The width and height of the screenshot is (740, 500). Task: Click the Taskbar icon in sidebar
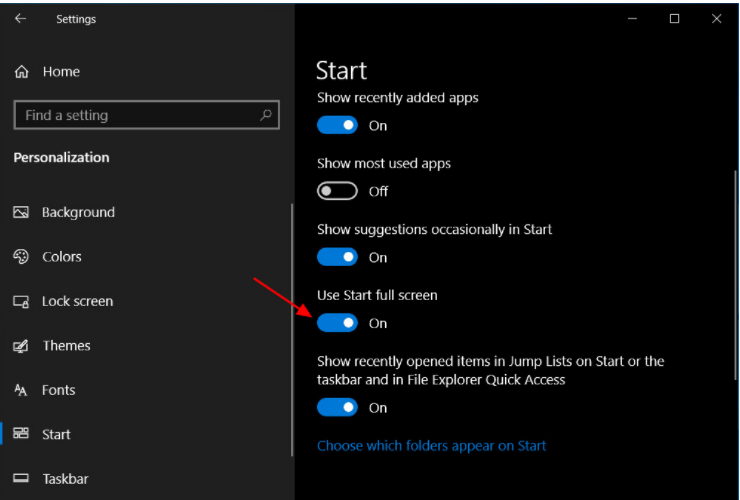[21, 479]
